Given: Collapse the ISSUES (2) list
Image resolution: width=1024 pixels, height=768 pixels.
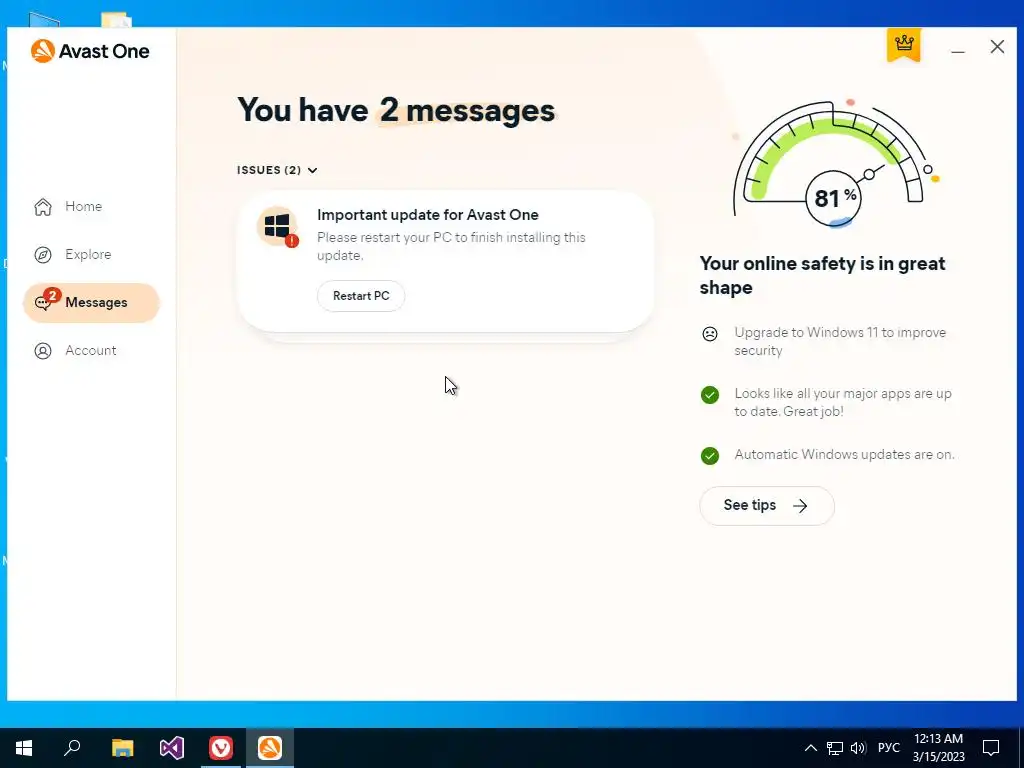Looking at the screenshot, I should 277,170.
